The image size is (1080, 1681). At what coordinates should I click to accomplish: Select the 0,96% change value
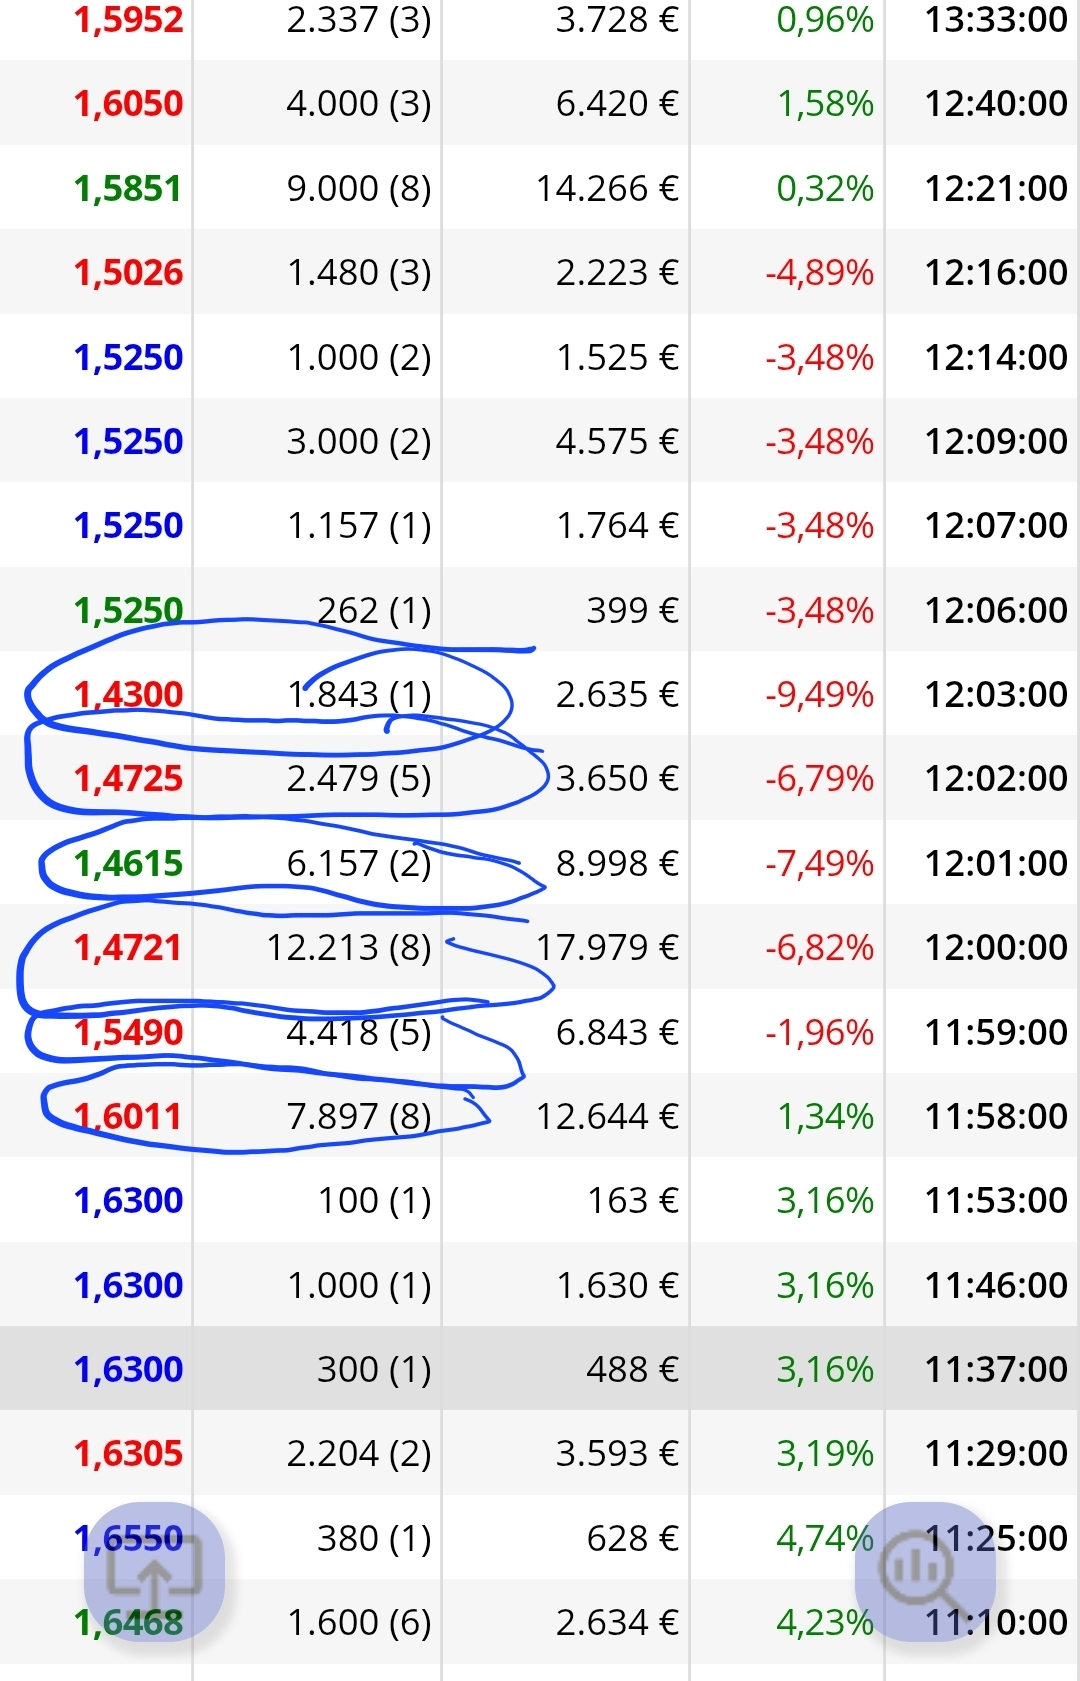[825, 19]
